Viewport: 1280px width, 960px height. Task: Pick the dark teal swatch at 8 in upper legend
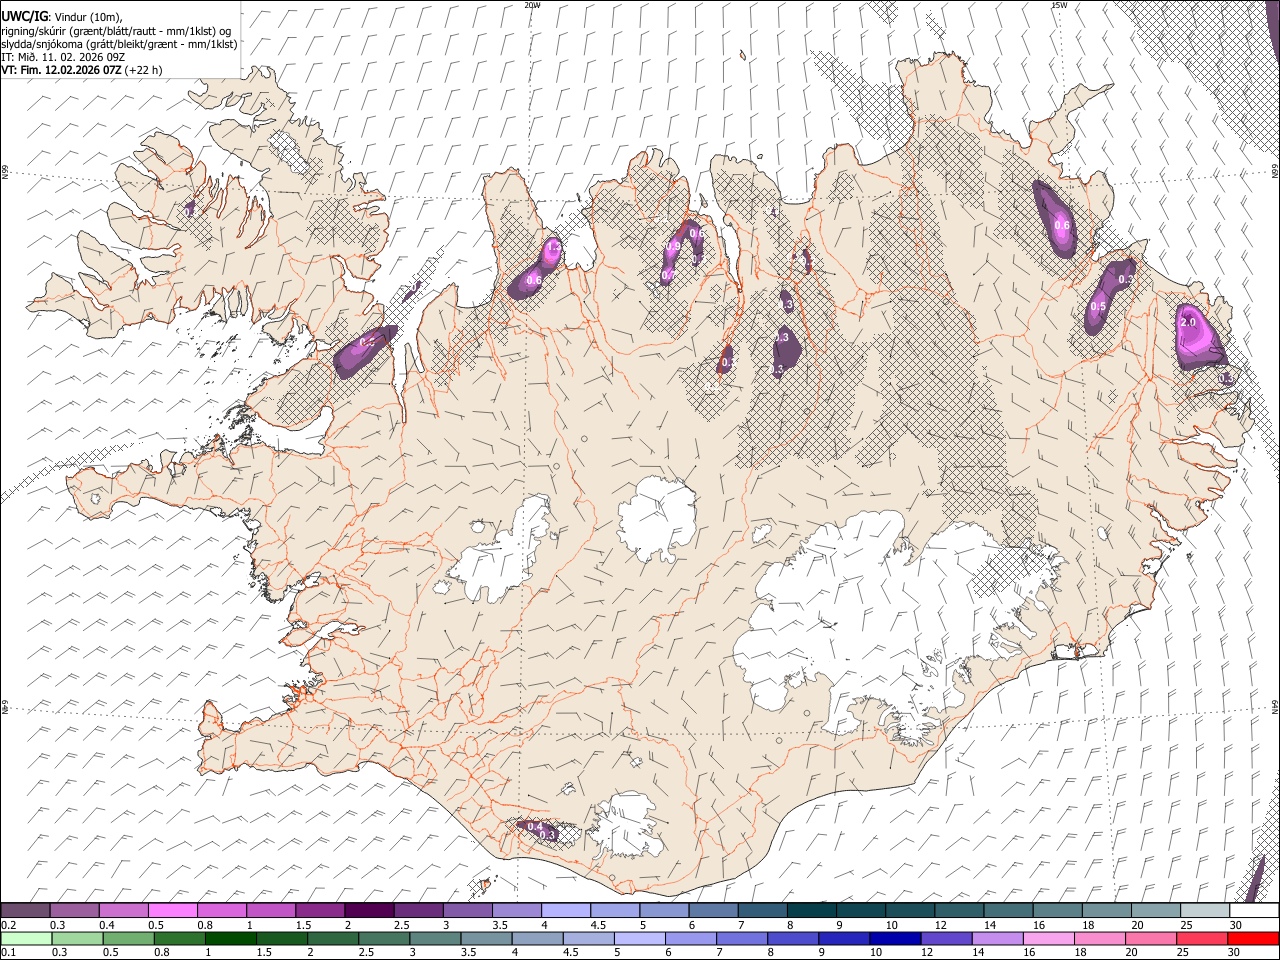click(811, 911)
